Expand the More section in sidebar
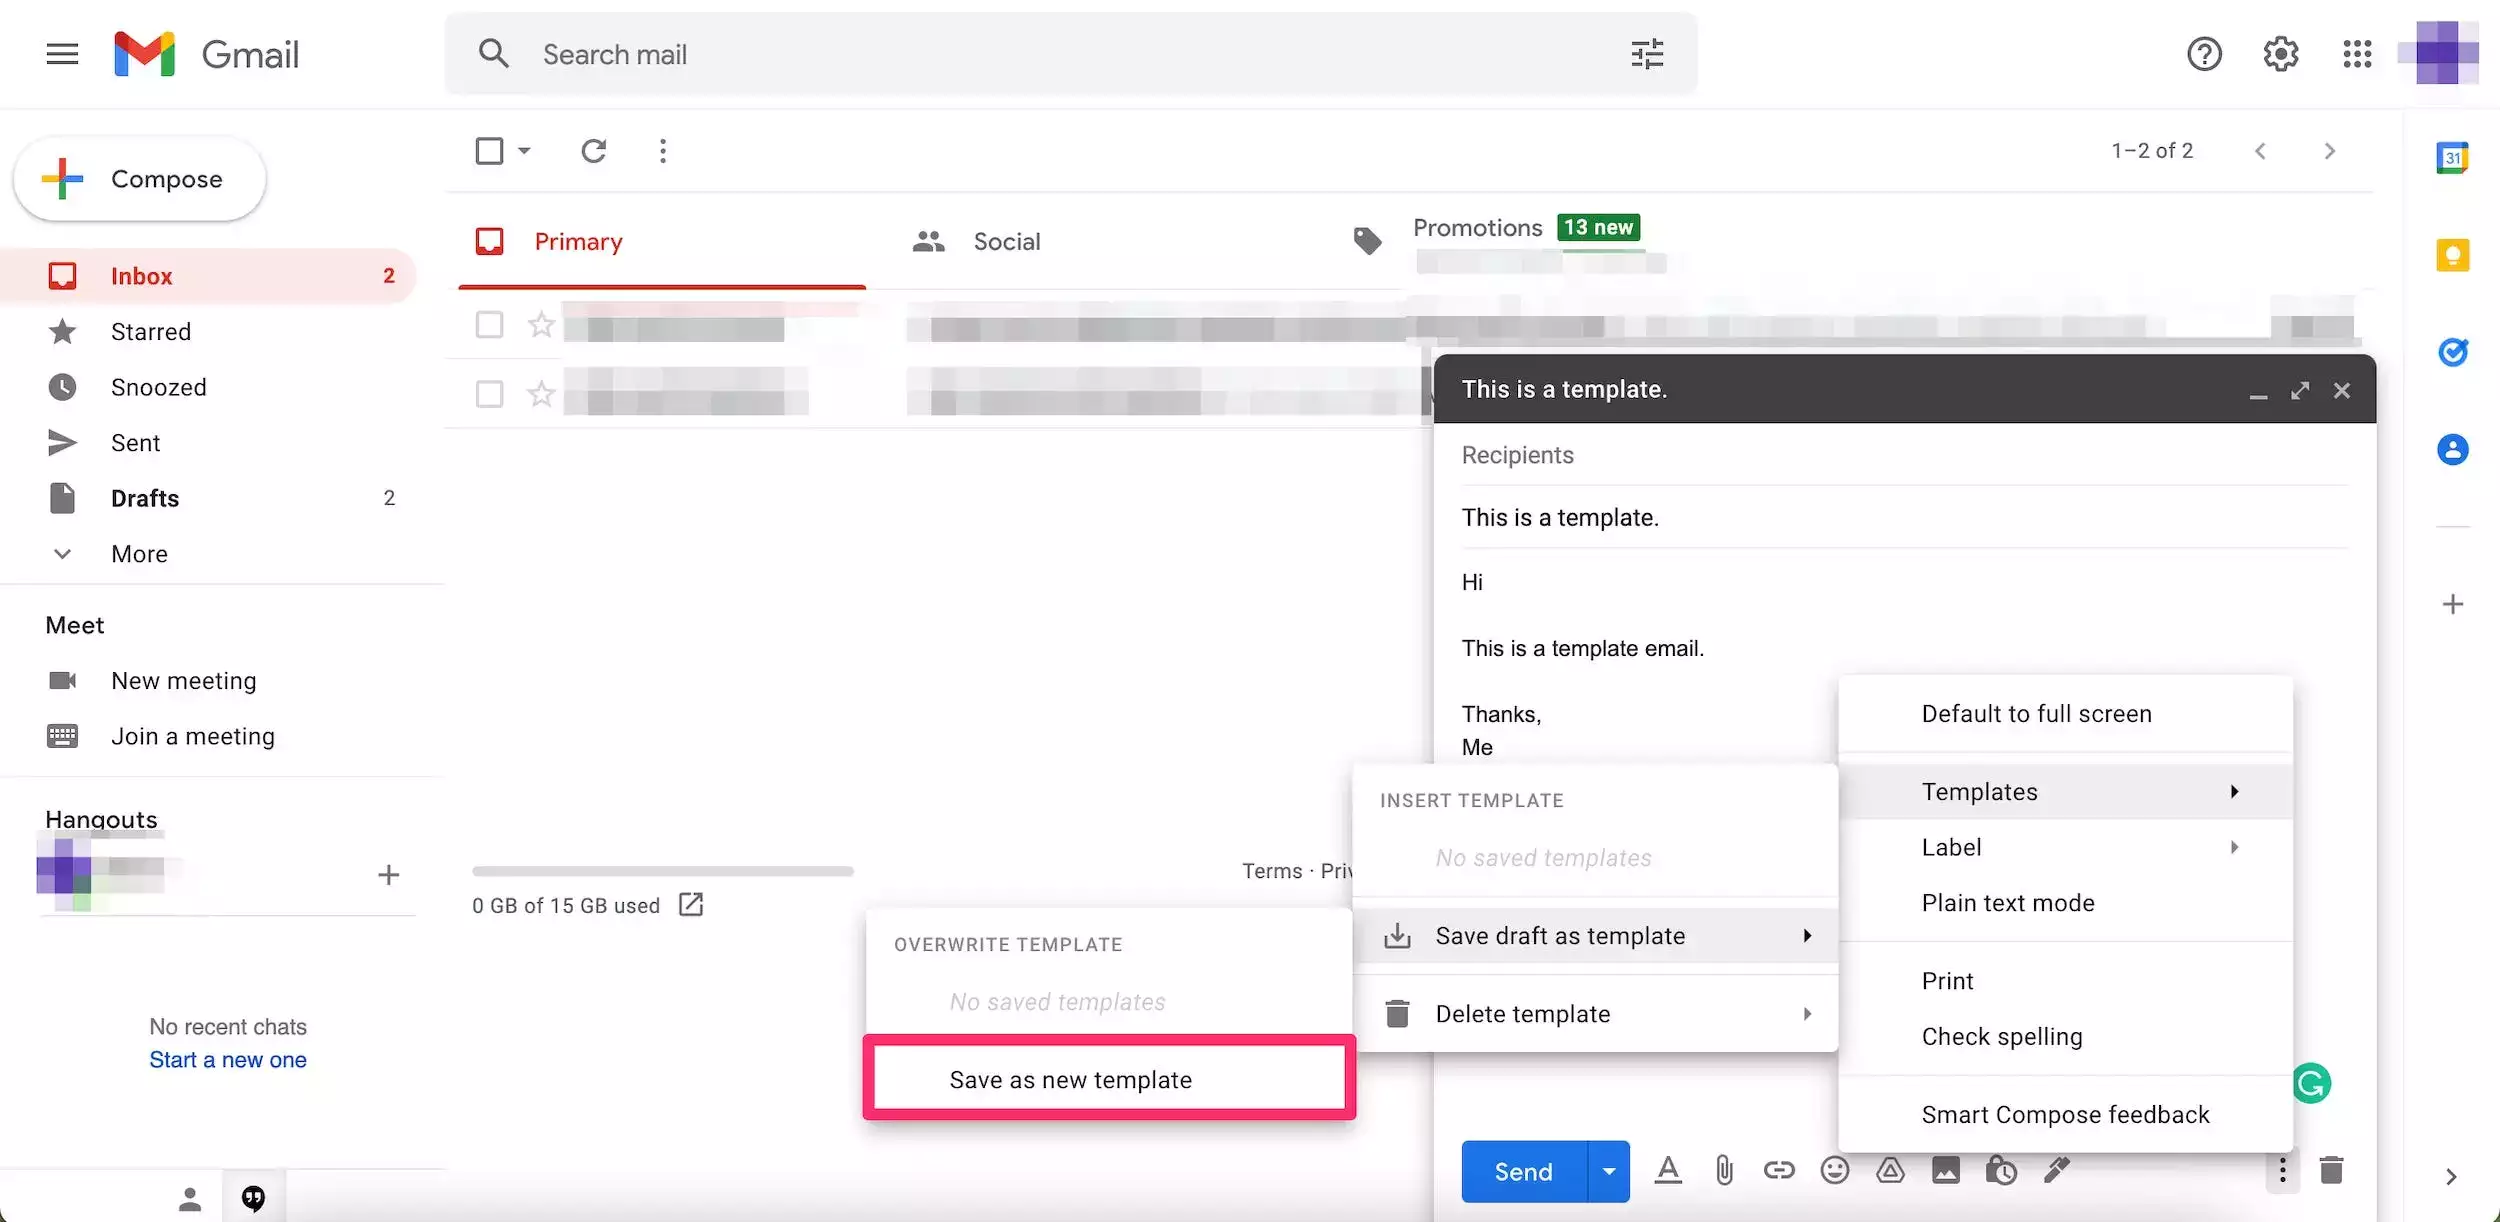Viewport: 2500px width, 1222px height. pos(139,554)
